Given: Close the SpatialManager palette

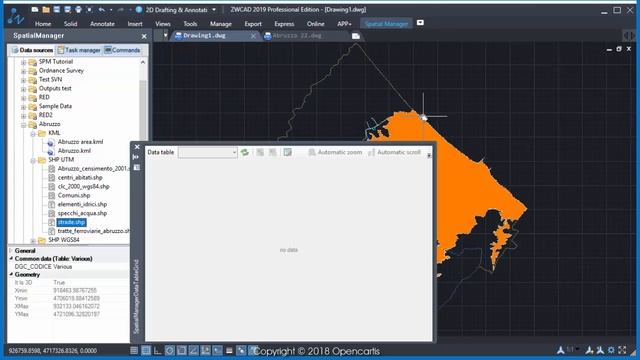Looking at the screenshot, I should click(x=144, y=36).
